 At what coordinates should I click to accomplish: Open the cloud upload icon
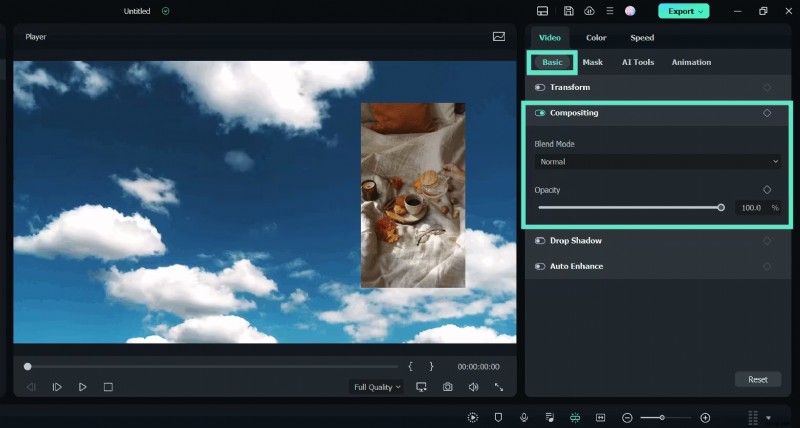tap(589, 11)
